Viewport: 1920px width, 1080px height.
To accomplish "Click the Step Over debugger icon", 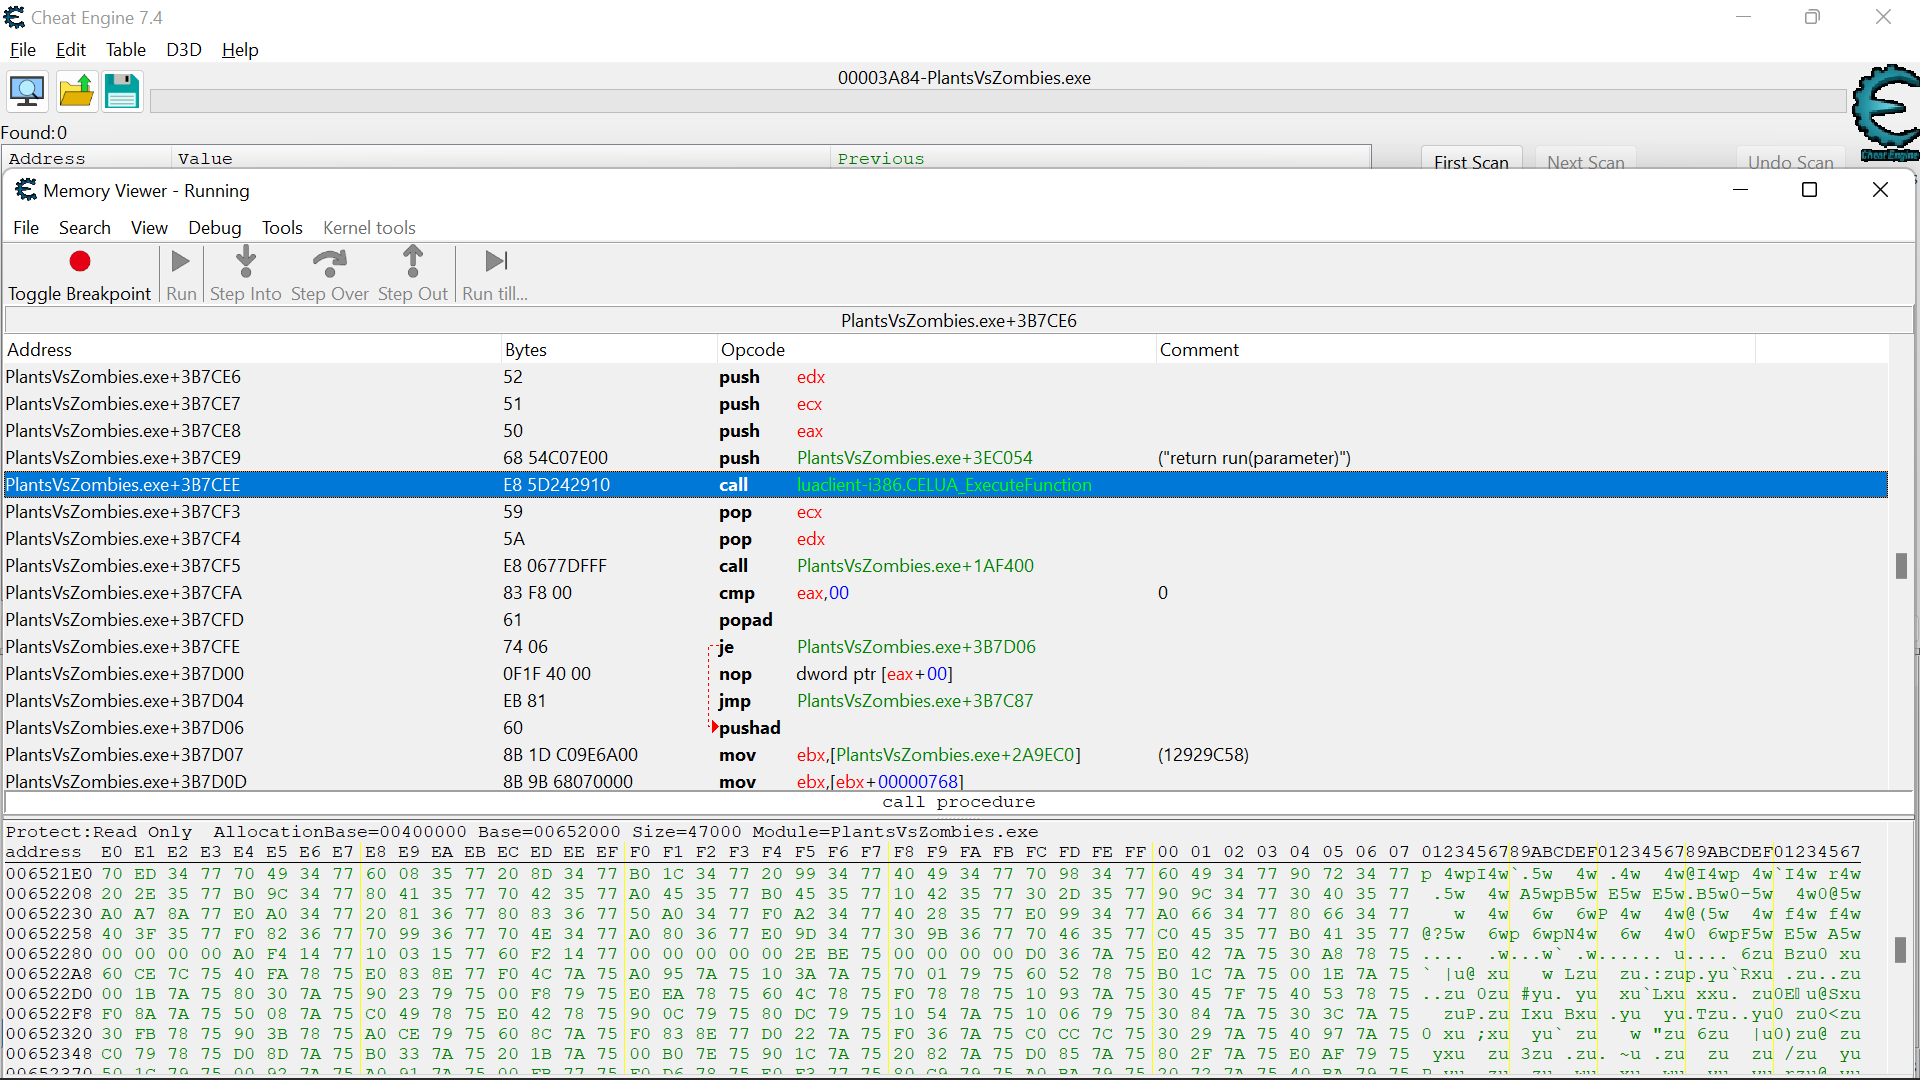I will [x=330, y=261].
